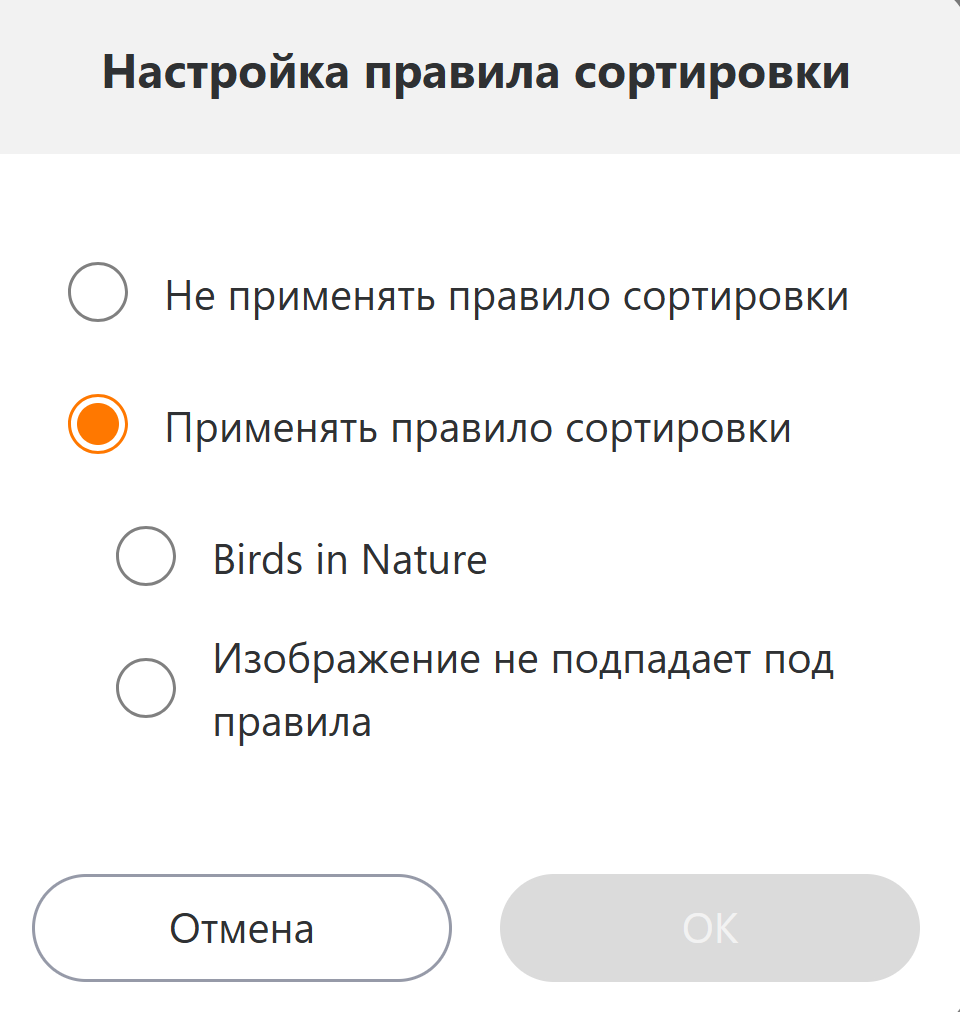This screenshot has height=1012, width=960.
Task: Click the word "правила" on the second line
Action: click(292, 722)
